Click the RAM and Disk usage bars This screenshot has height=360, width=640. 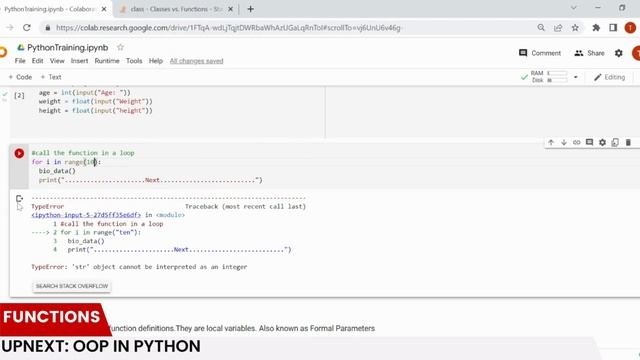(x=549, y=77)
